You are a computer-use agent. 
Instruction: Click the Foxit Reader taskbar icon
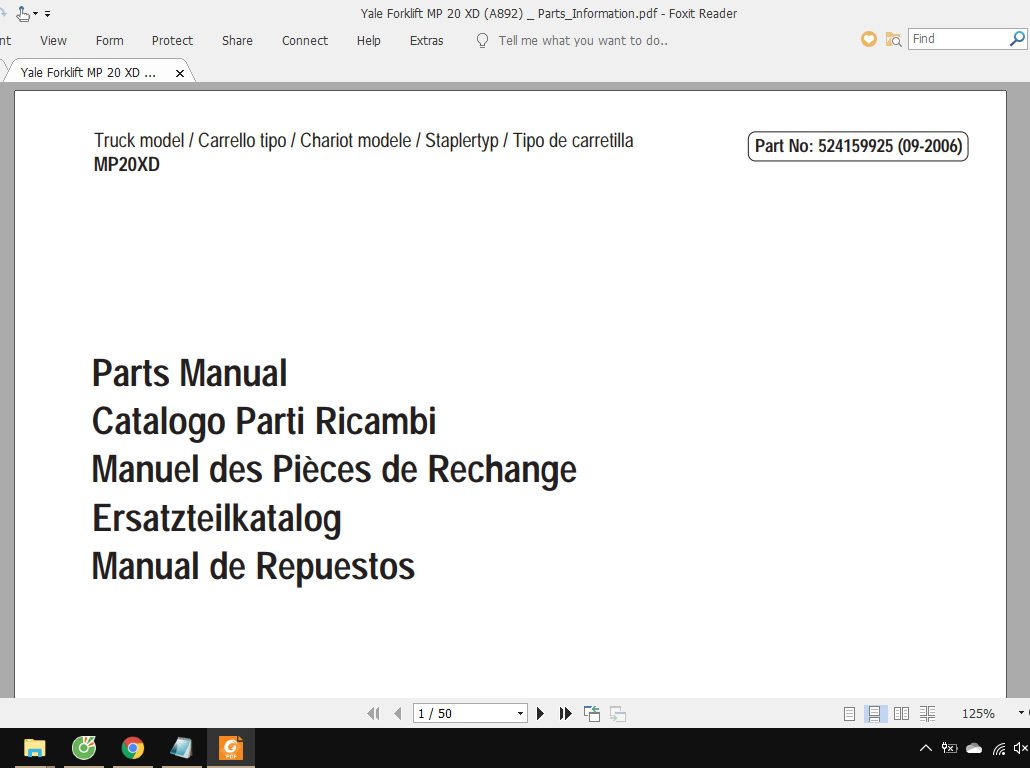pyautogui.click(x=231, y=748)
